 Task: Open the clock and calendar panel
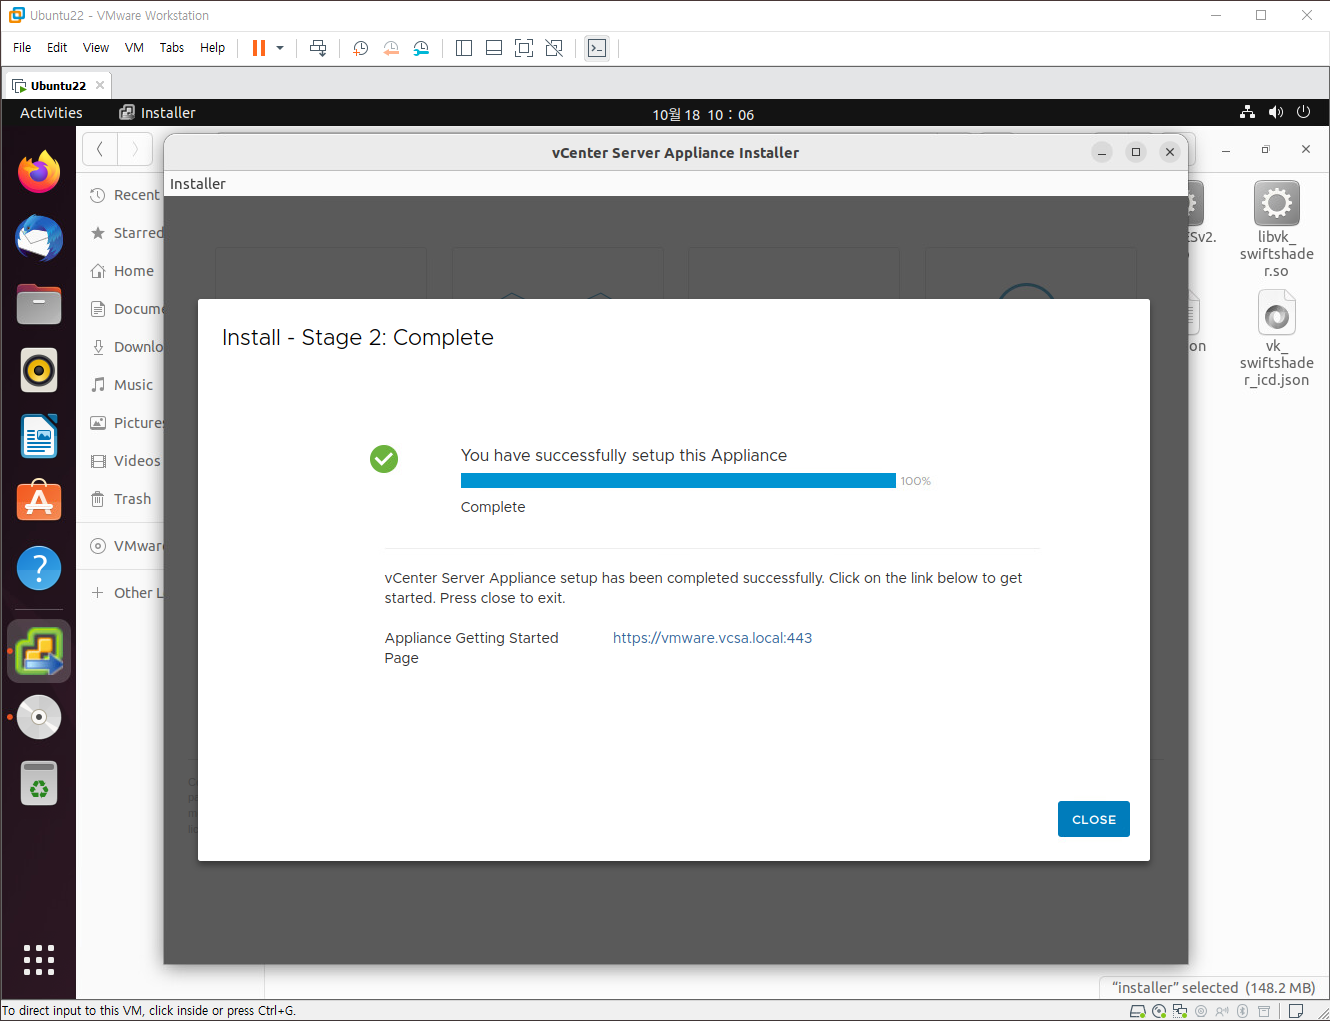pyautogui.click(x=703, y=114)
